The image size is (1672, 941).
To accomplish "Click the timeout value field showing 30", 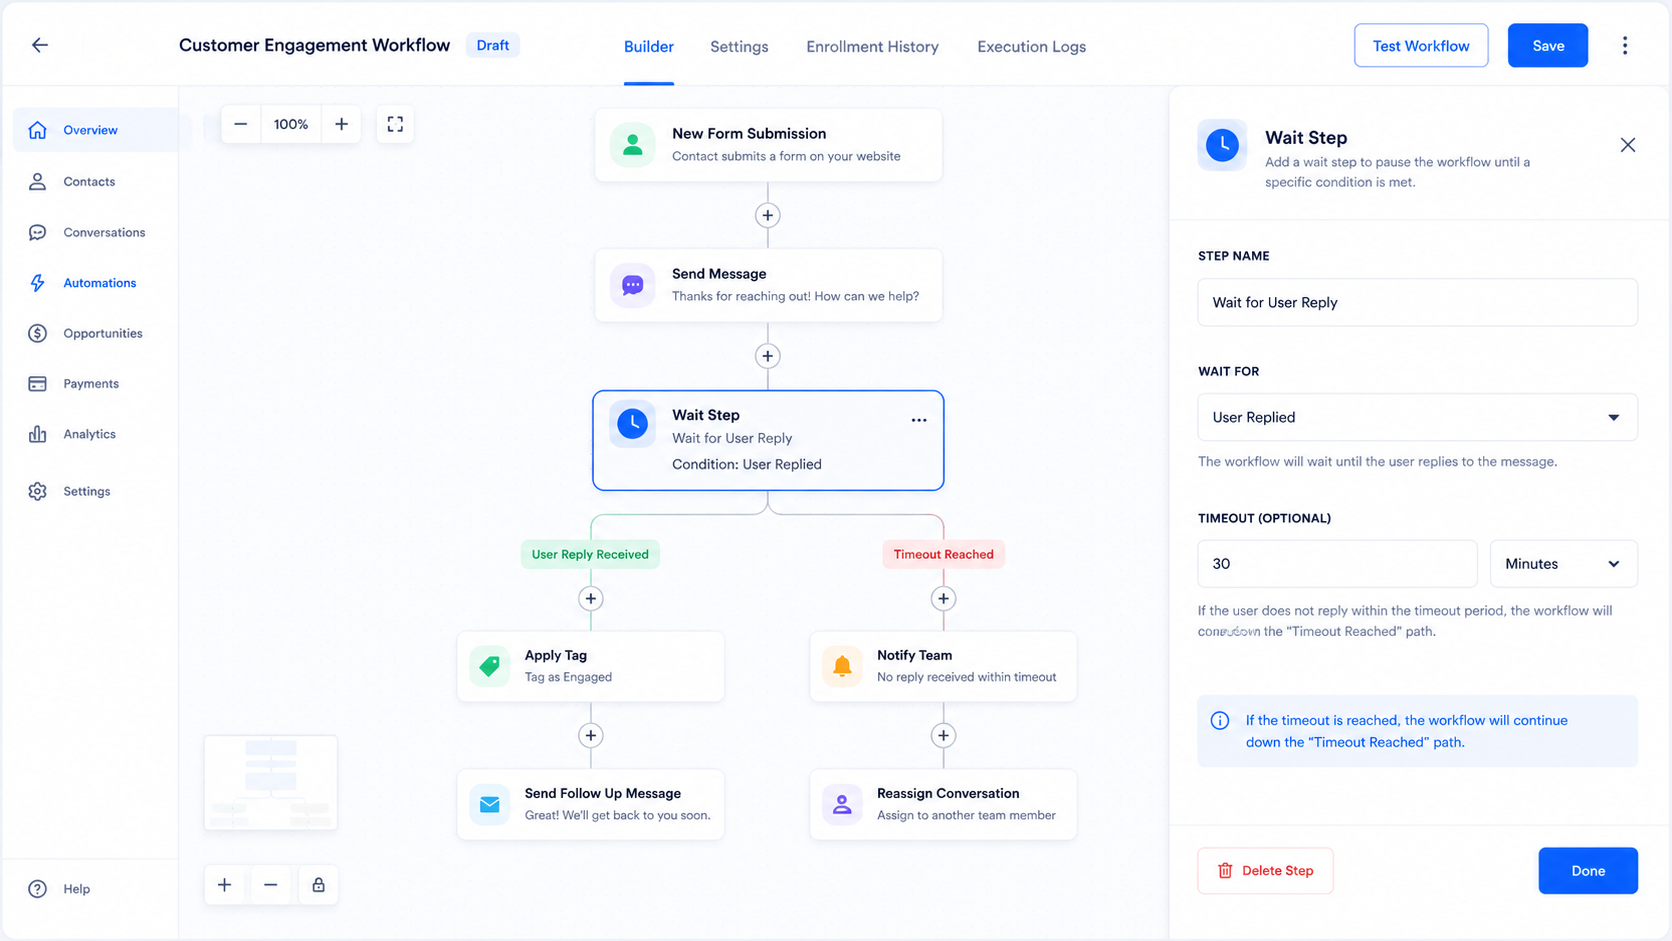I will tap(1337, 564).
